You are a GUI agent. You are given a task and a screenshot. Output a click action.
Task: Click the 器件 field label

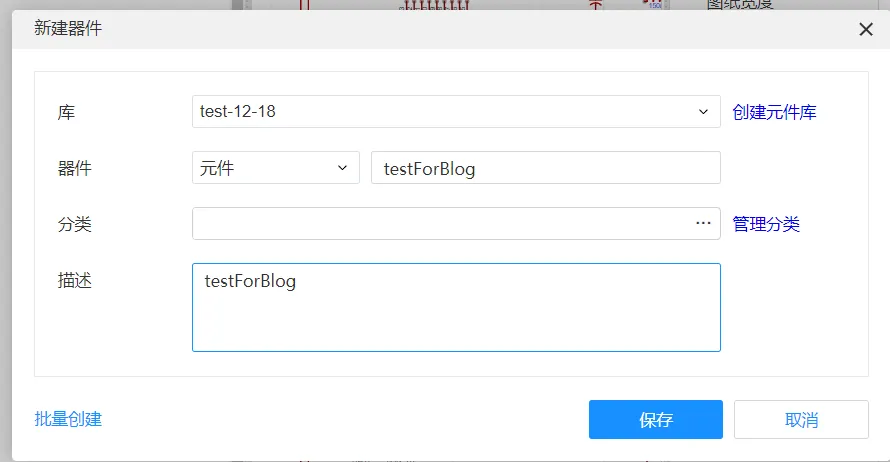coord(74,169)
